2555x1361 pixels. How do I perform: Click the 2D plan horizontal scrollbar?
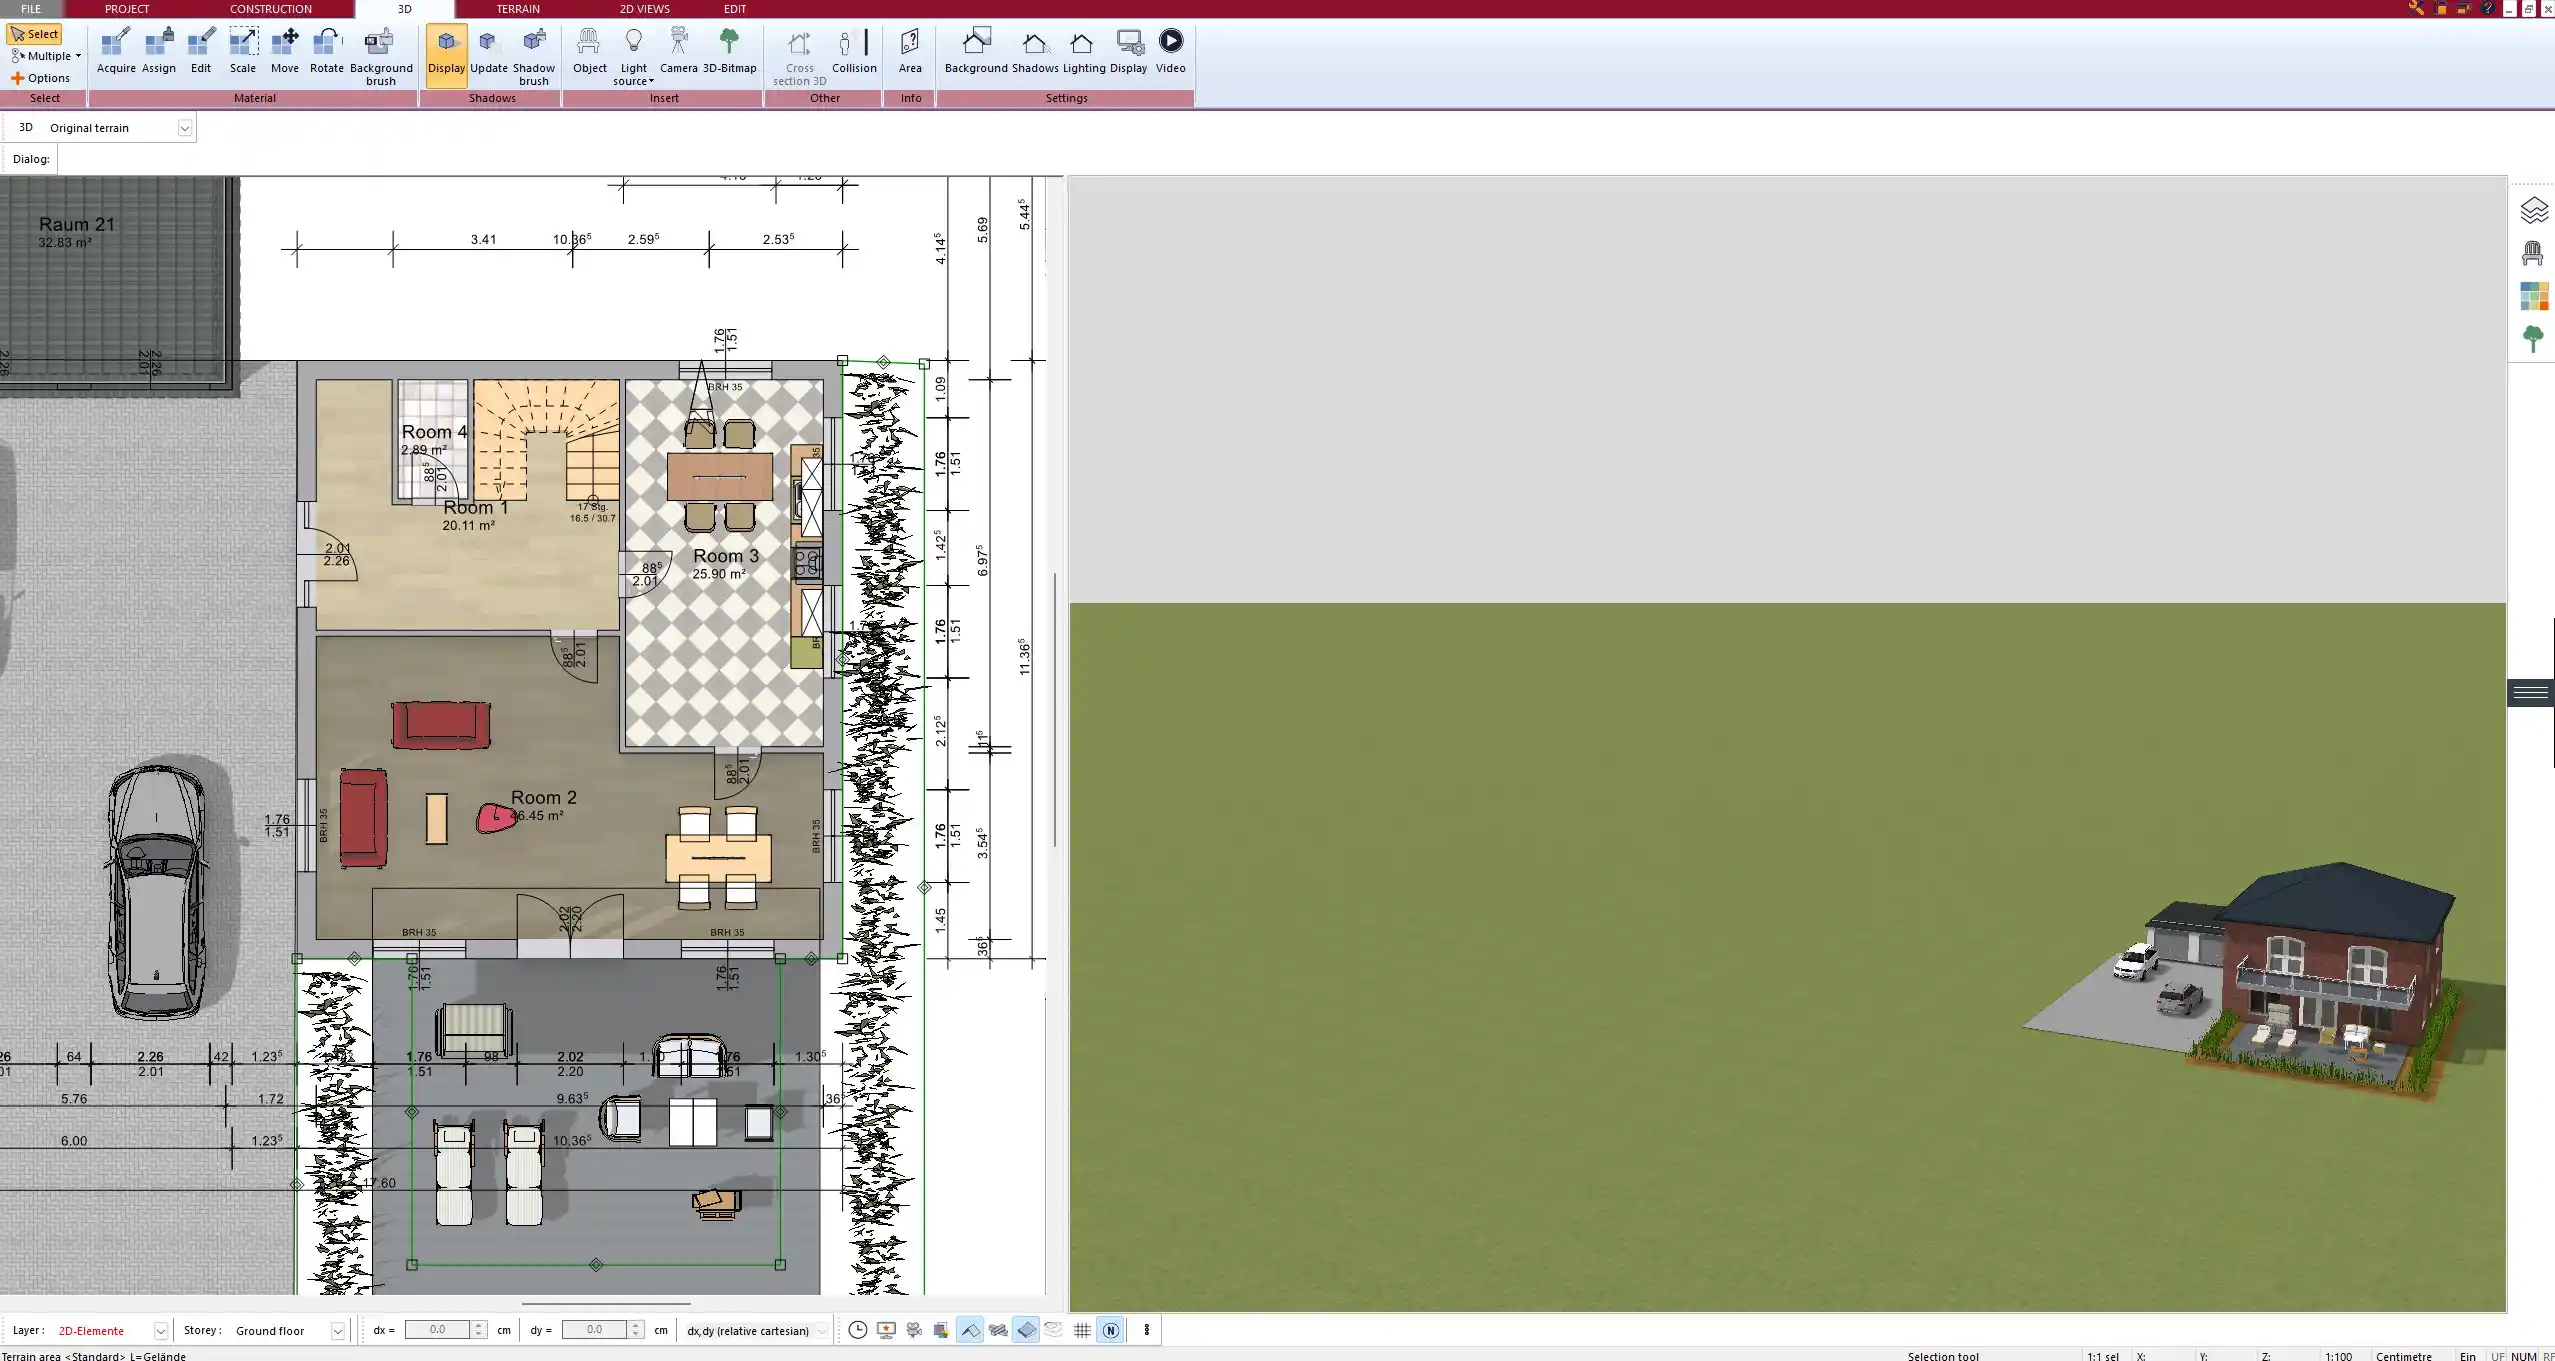coord(606,1304)
